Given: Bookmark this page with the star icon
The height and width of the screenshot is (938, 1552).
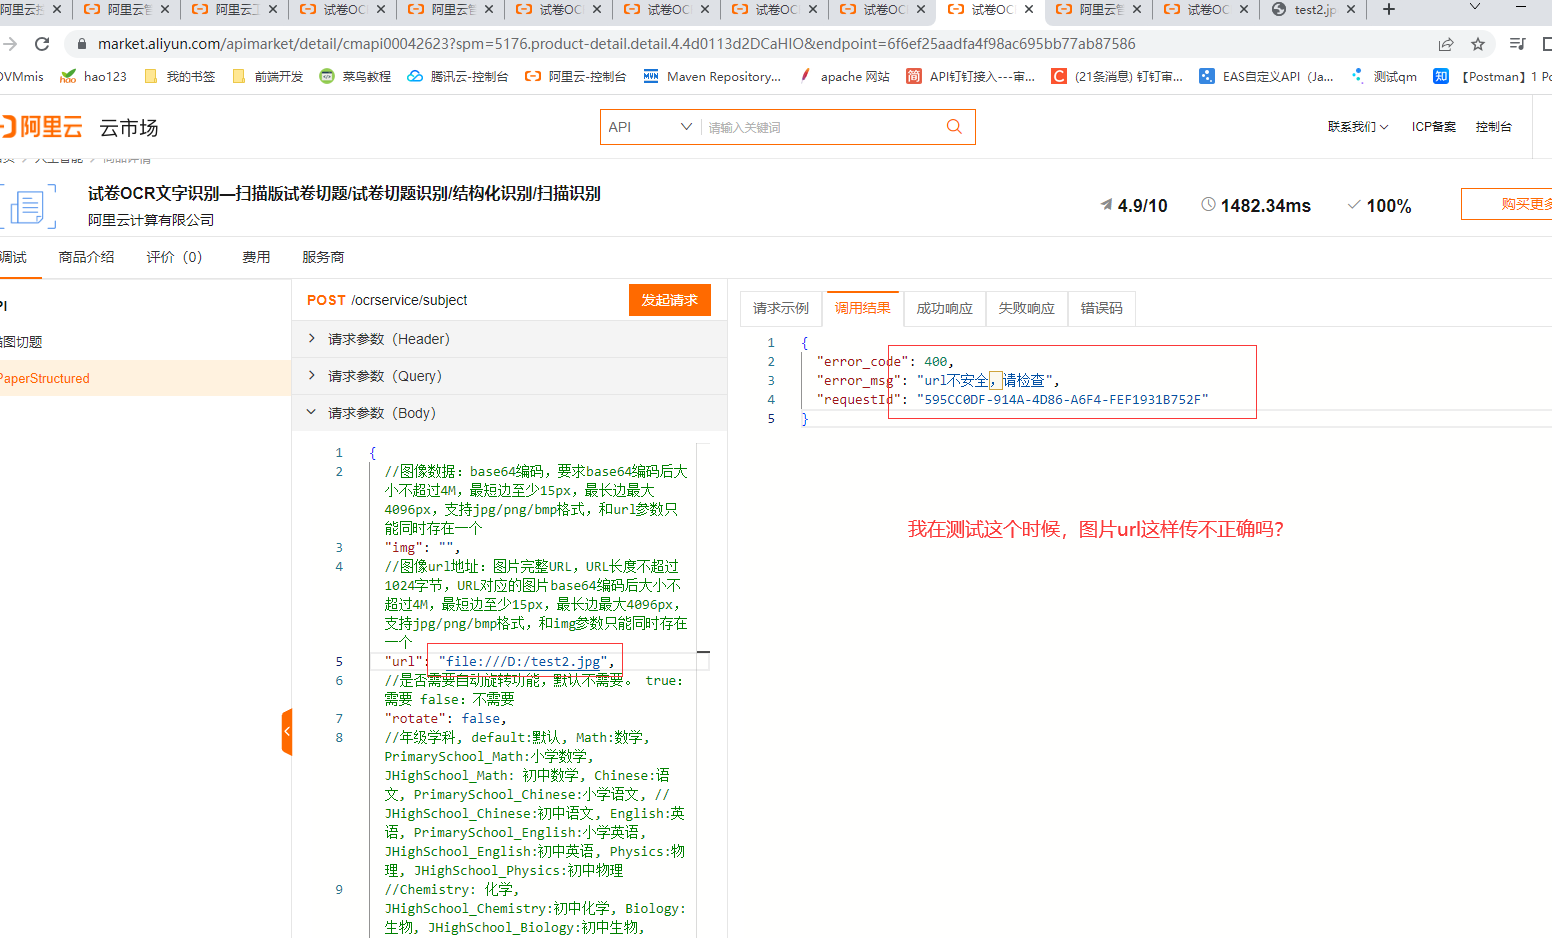Looking at the screenshot, I should 1478,44.
